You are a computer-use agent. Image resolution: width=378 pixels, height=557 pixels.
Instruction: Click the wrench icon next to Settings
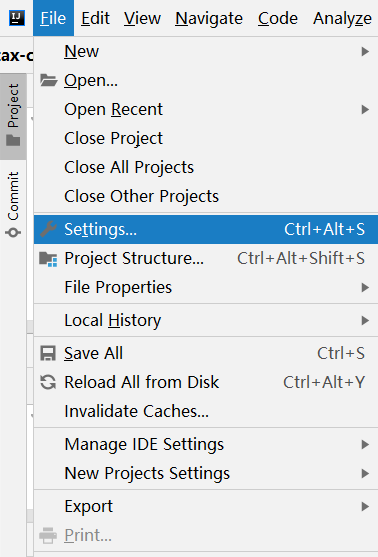(x=48, y=229)
